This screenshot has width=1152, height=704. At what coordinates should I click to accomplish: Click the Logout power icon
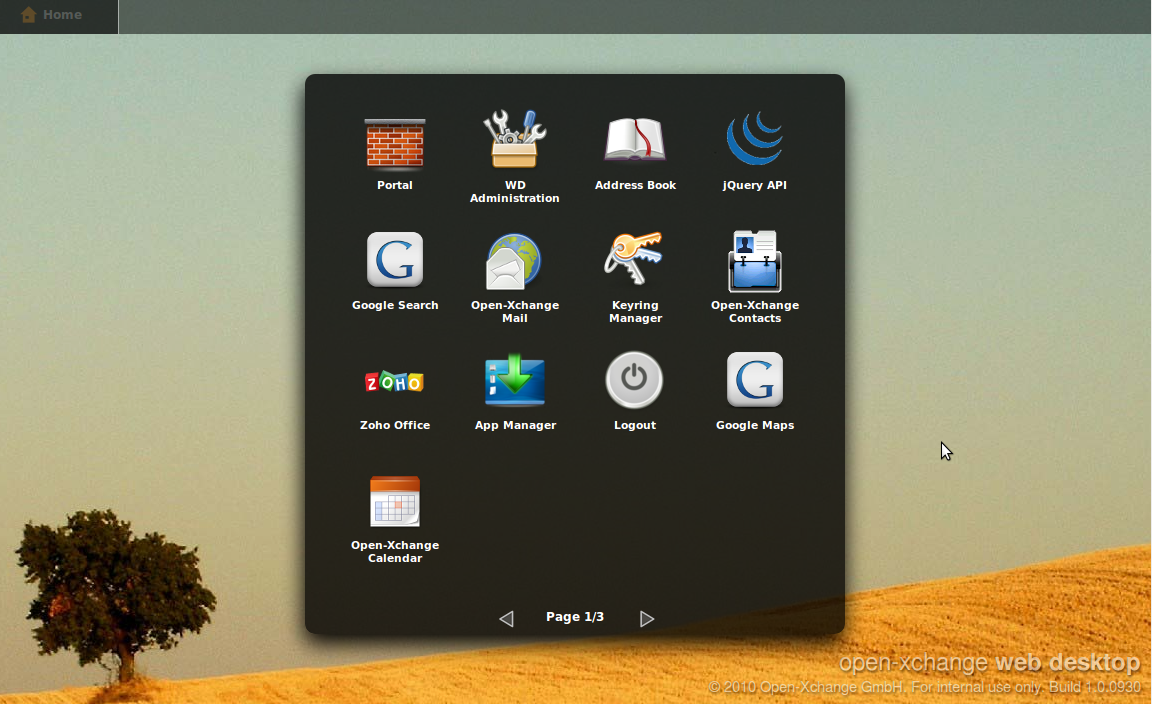(x=634, y=380)
